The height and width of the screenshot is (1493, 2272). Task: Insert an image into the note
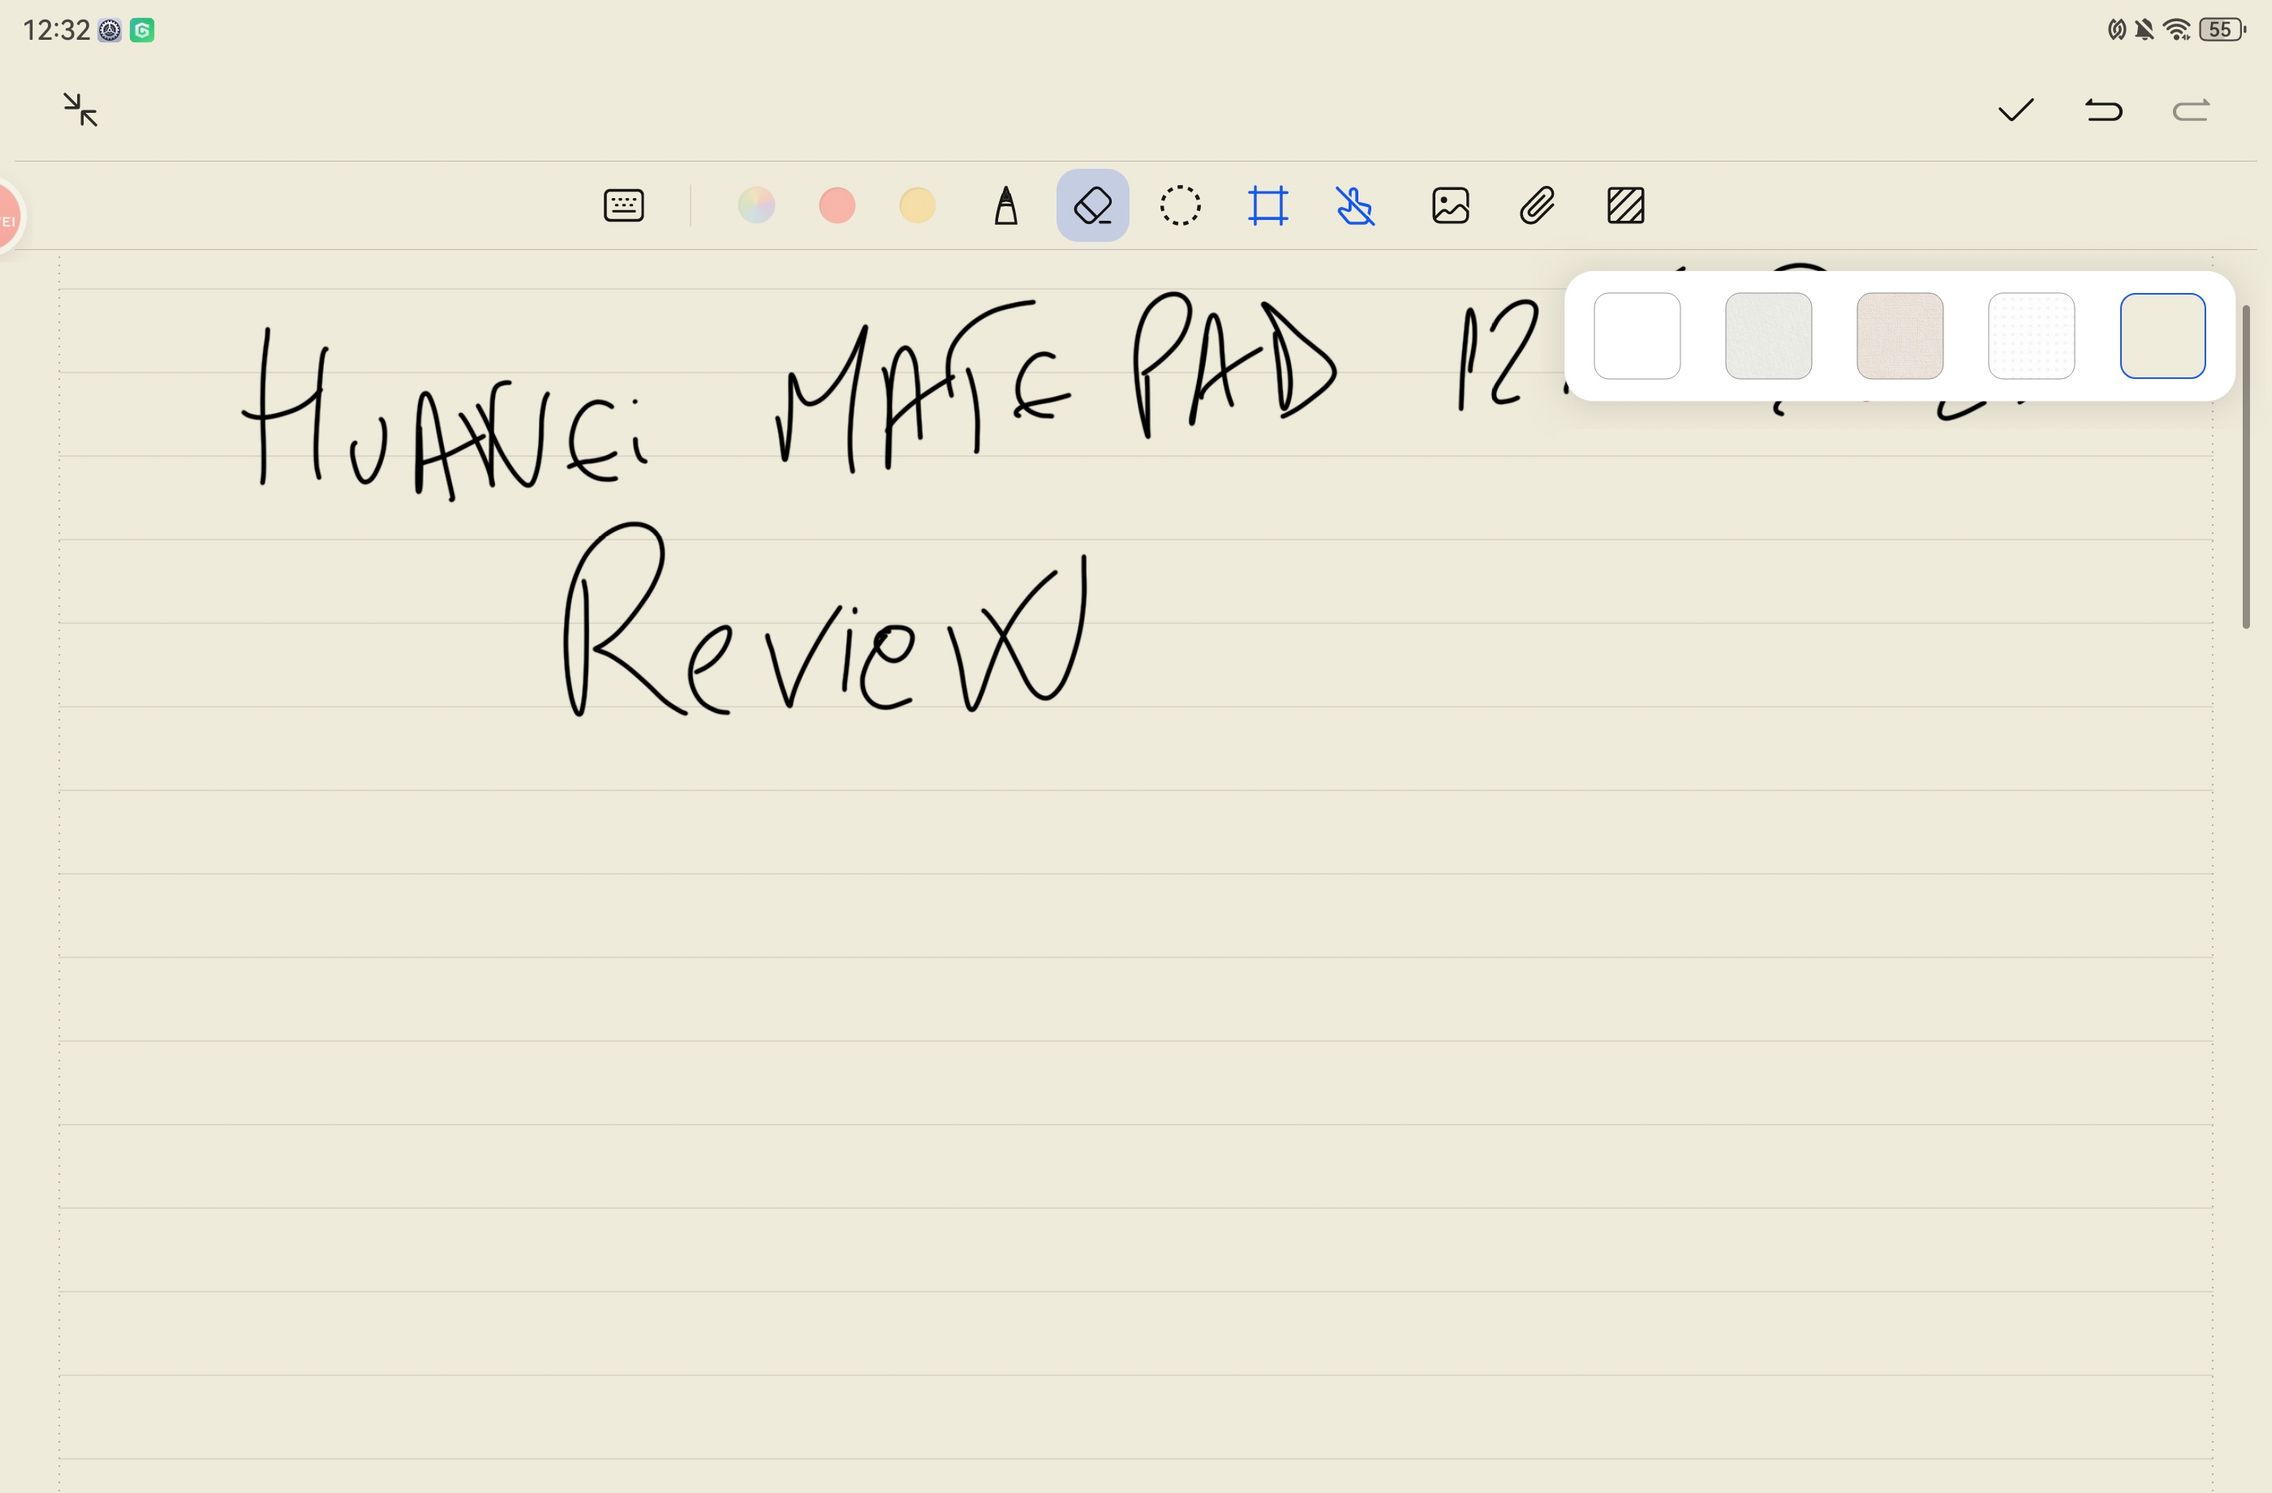point(1450,206)
